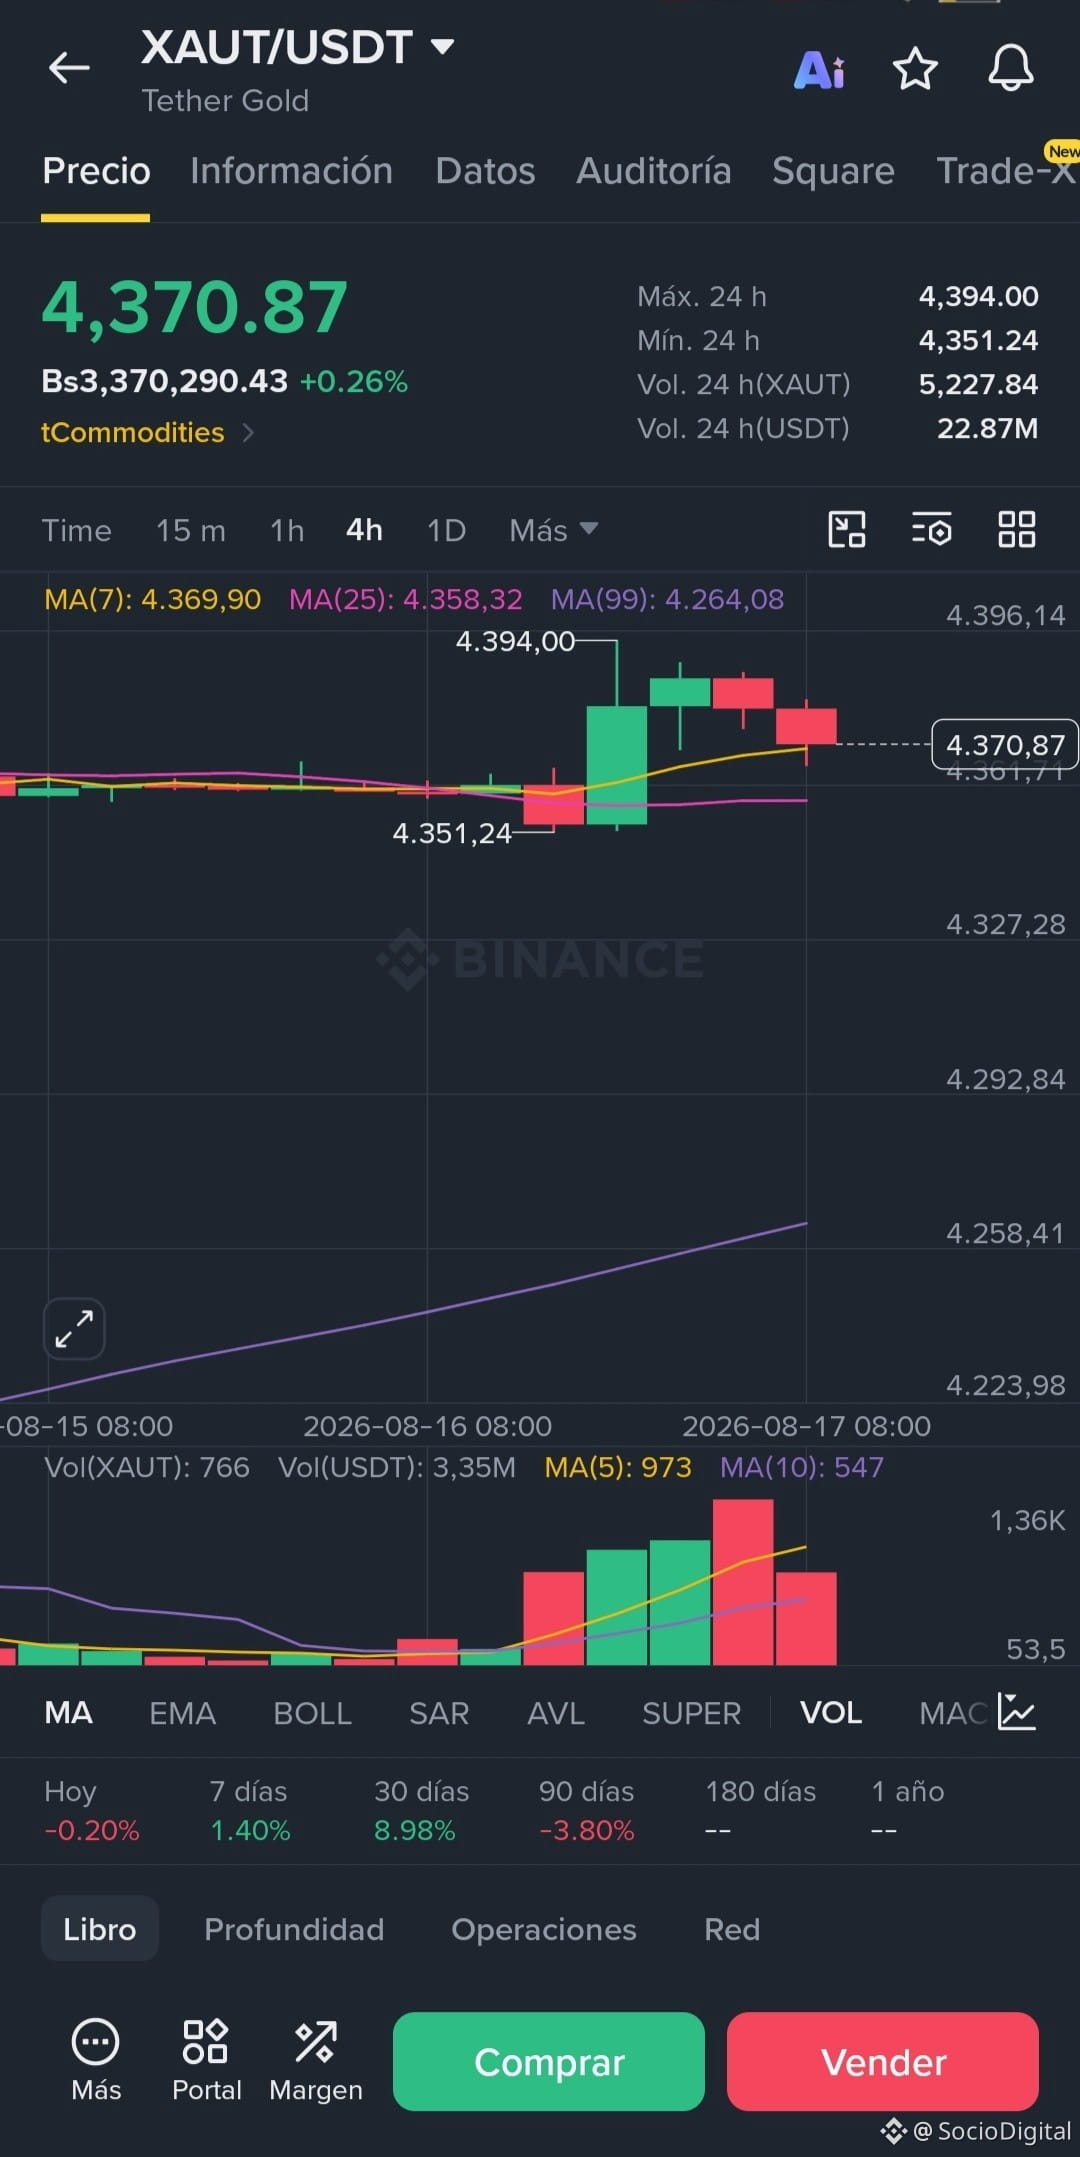1080x2157 pixels.
Task: Select the Operaciones tab
Action: click(x=544, y=1929)
